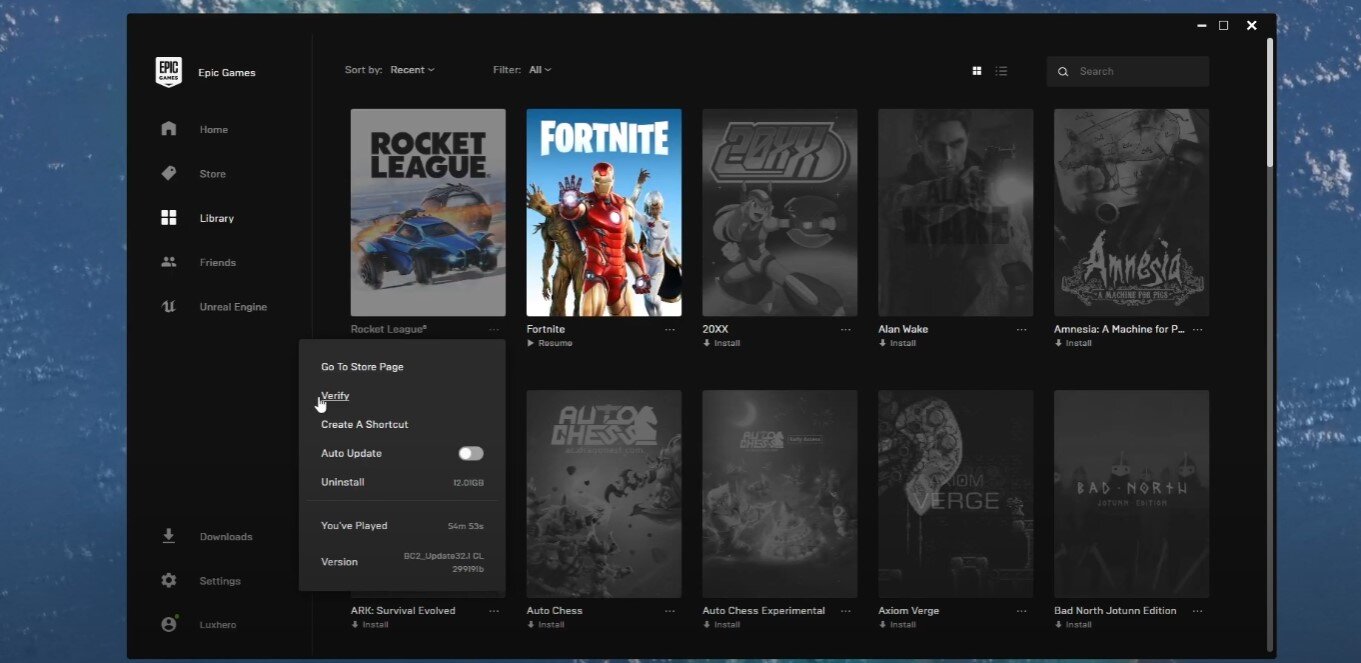Switch to grid view layout icon
Image resolution: width=1361 pixels, height=663 pixels.
click(977, 71)
